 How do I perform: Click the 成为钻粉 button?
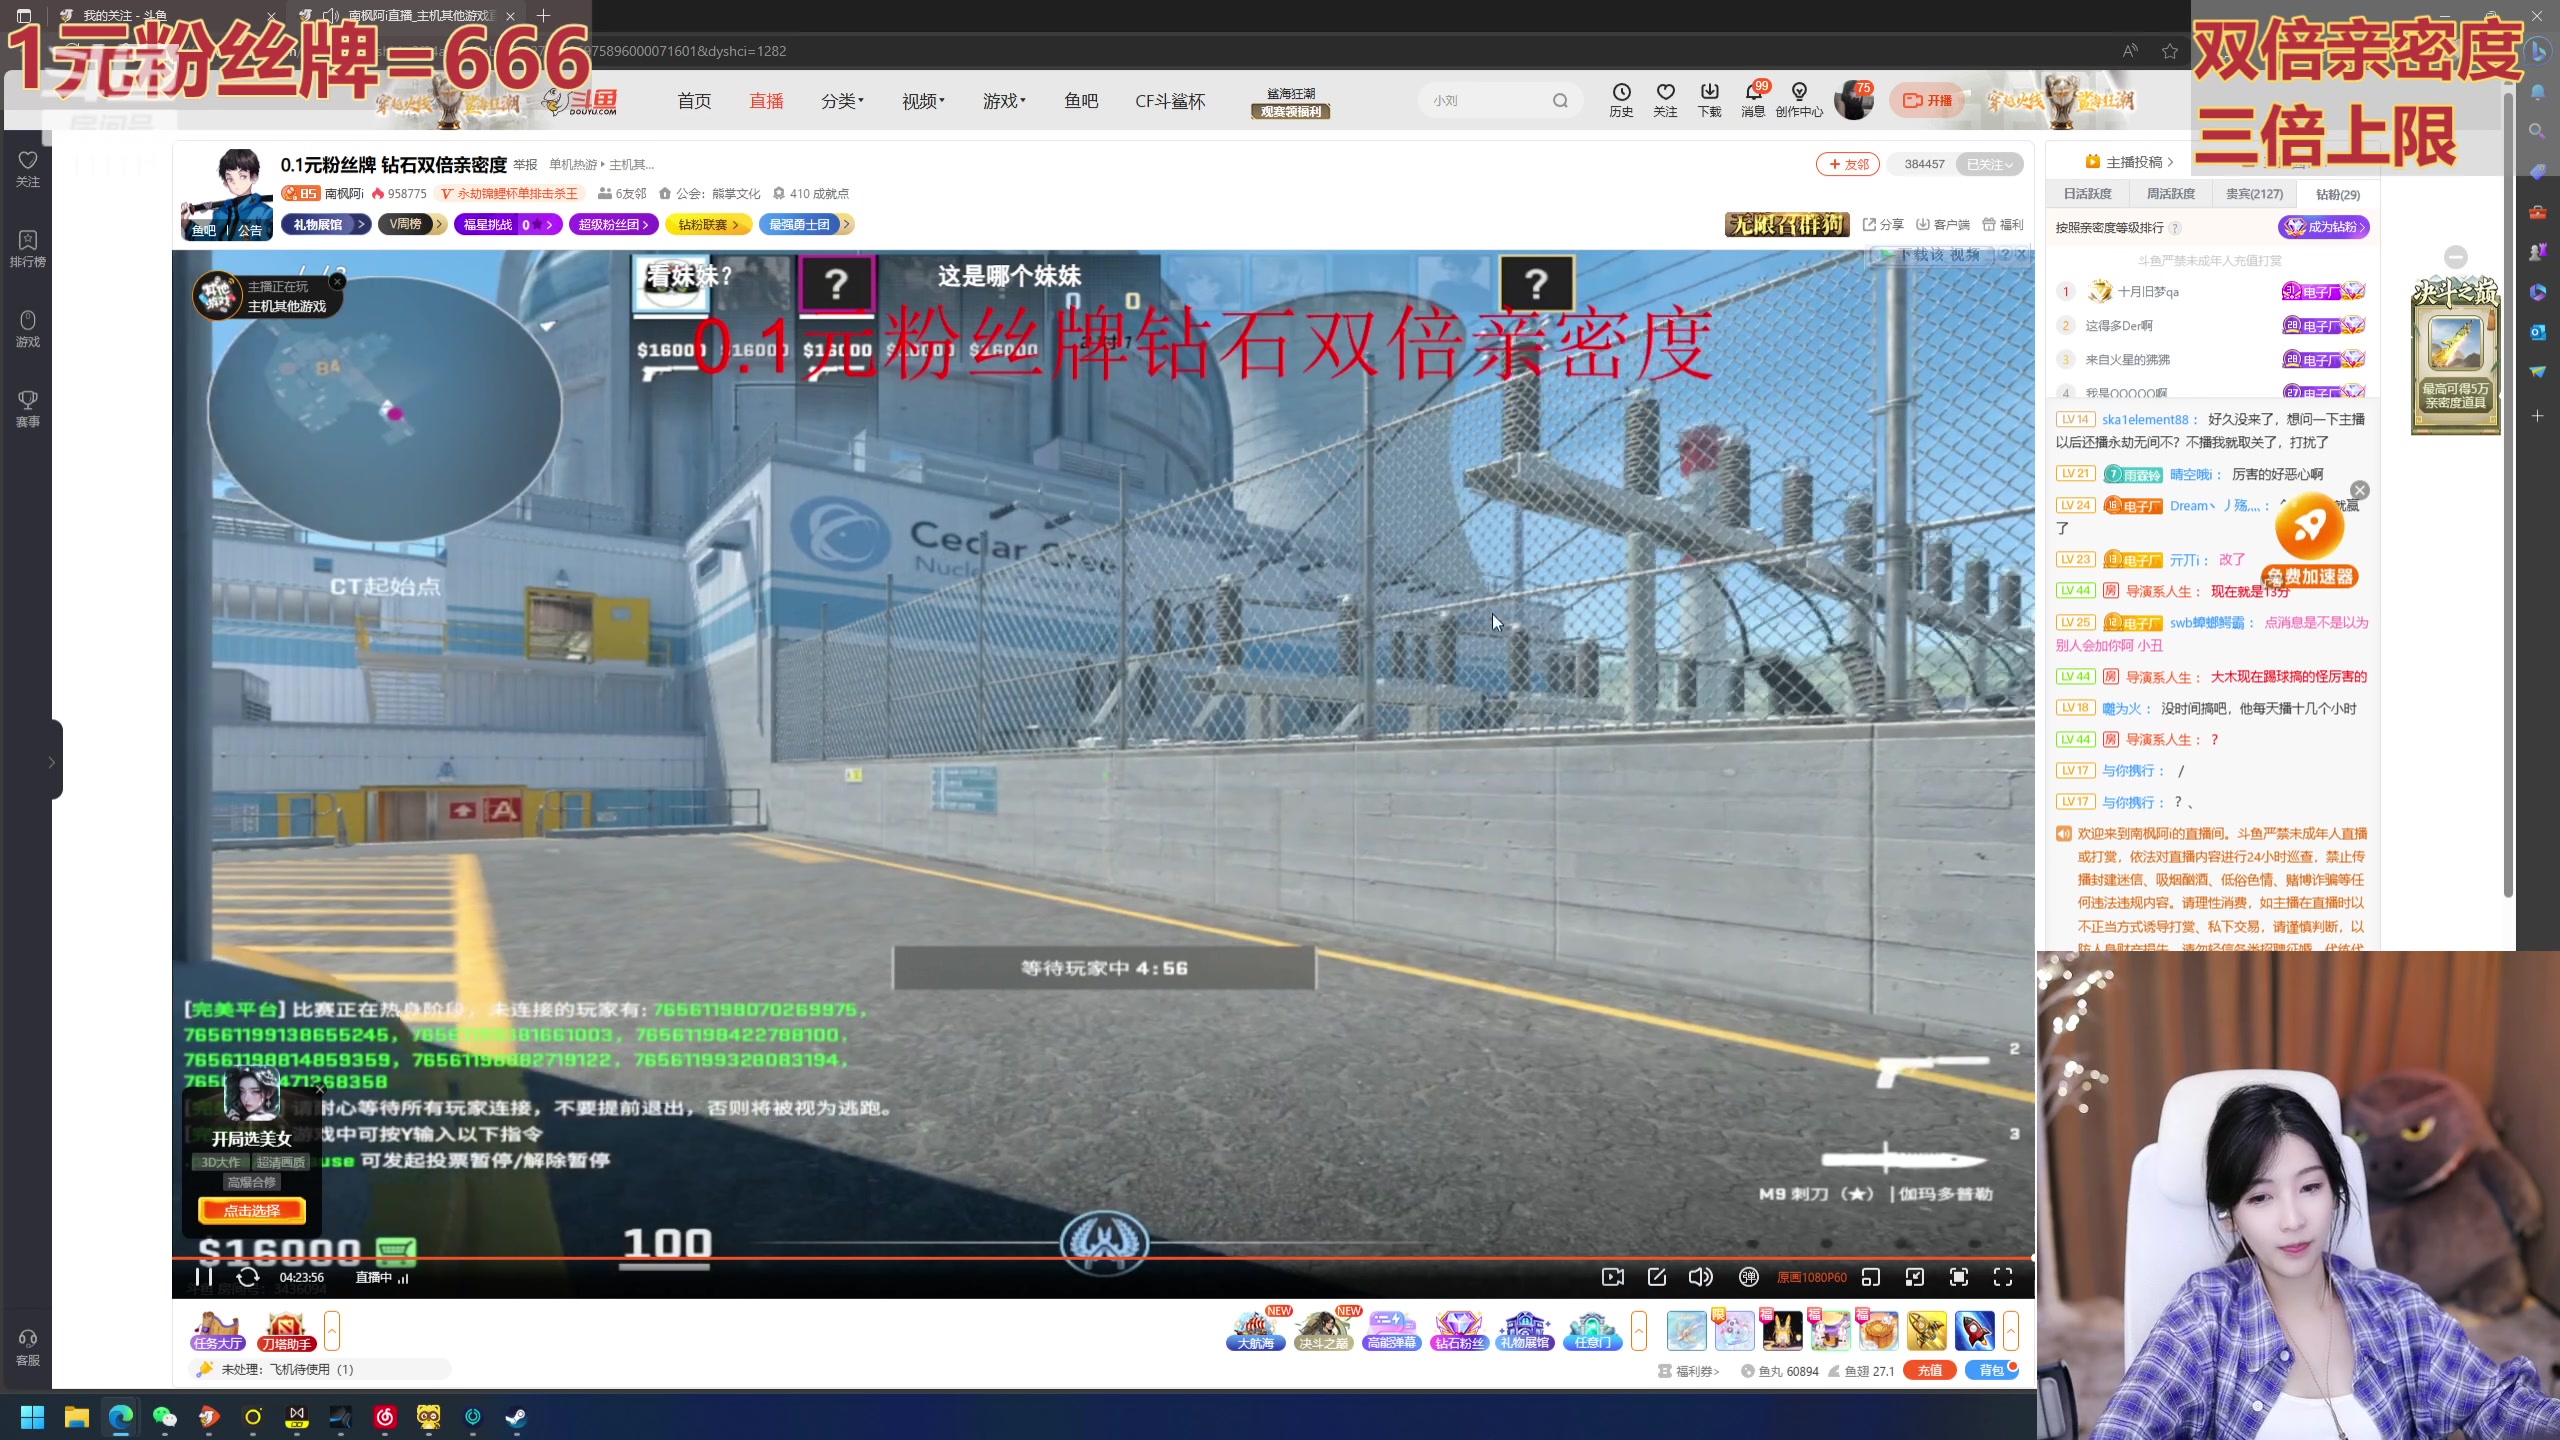pyautogui.click(x=2324, y=227)
